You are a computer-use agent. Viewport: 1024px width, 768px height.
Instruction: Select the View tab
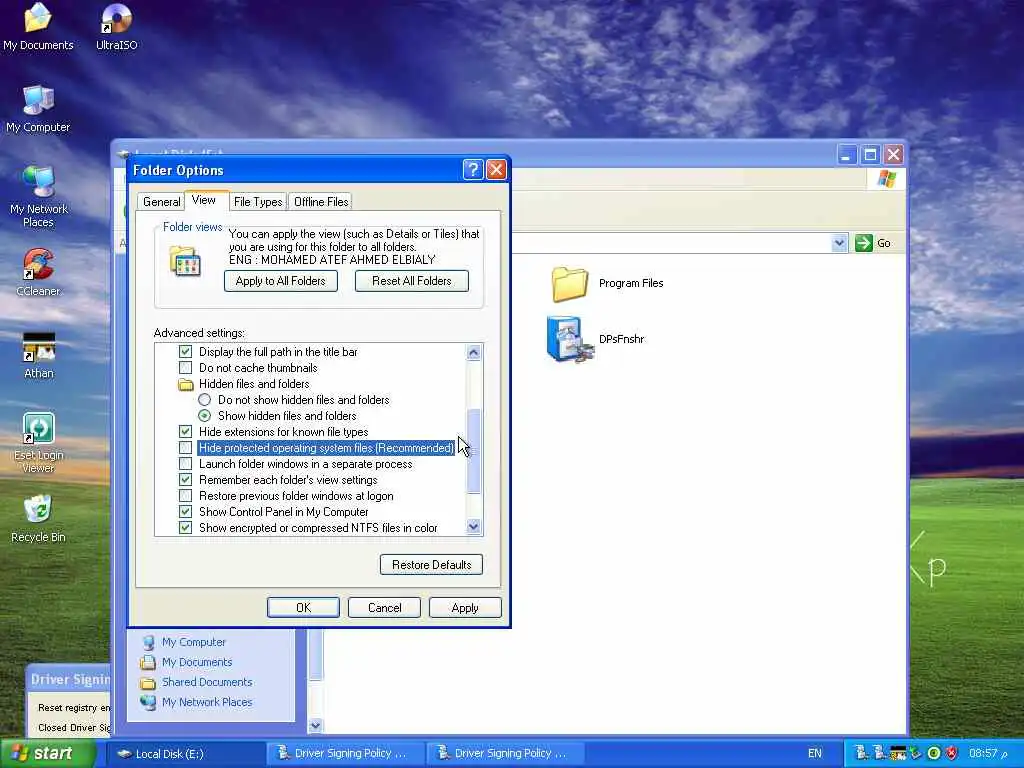point(204,200)
